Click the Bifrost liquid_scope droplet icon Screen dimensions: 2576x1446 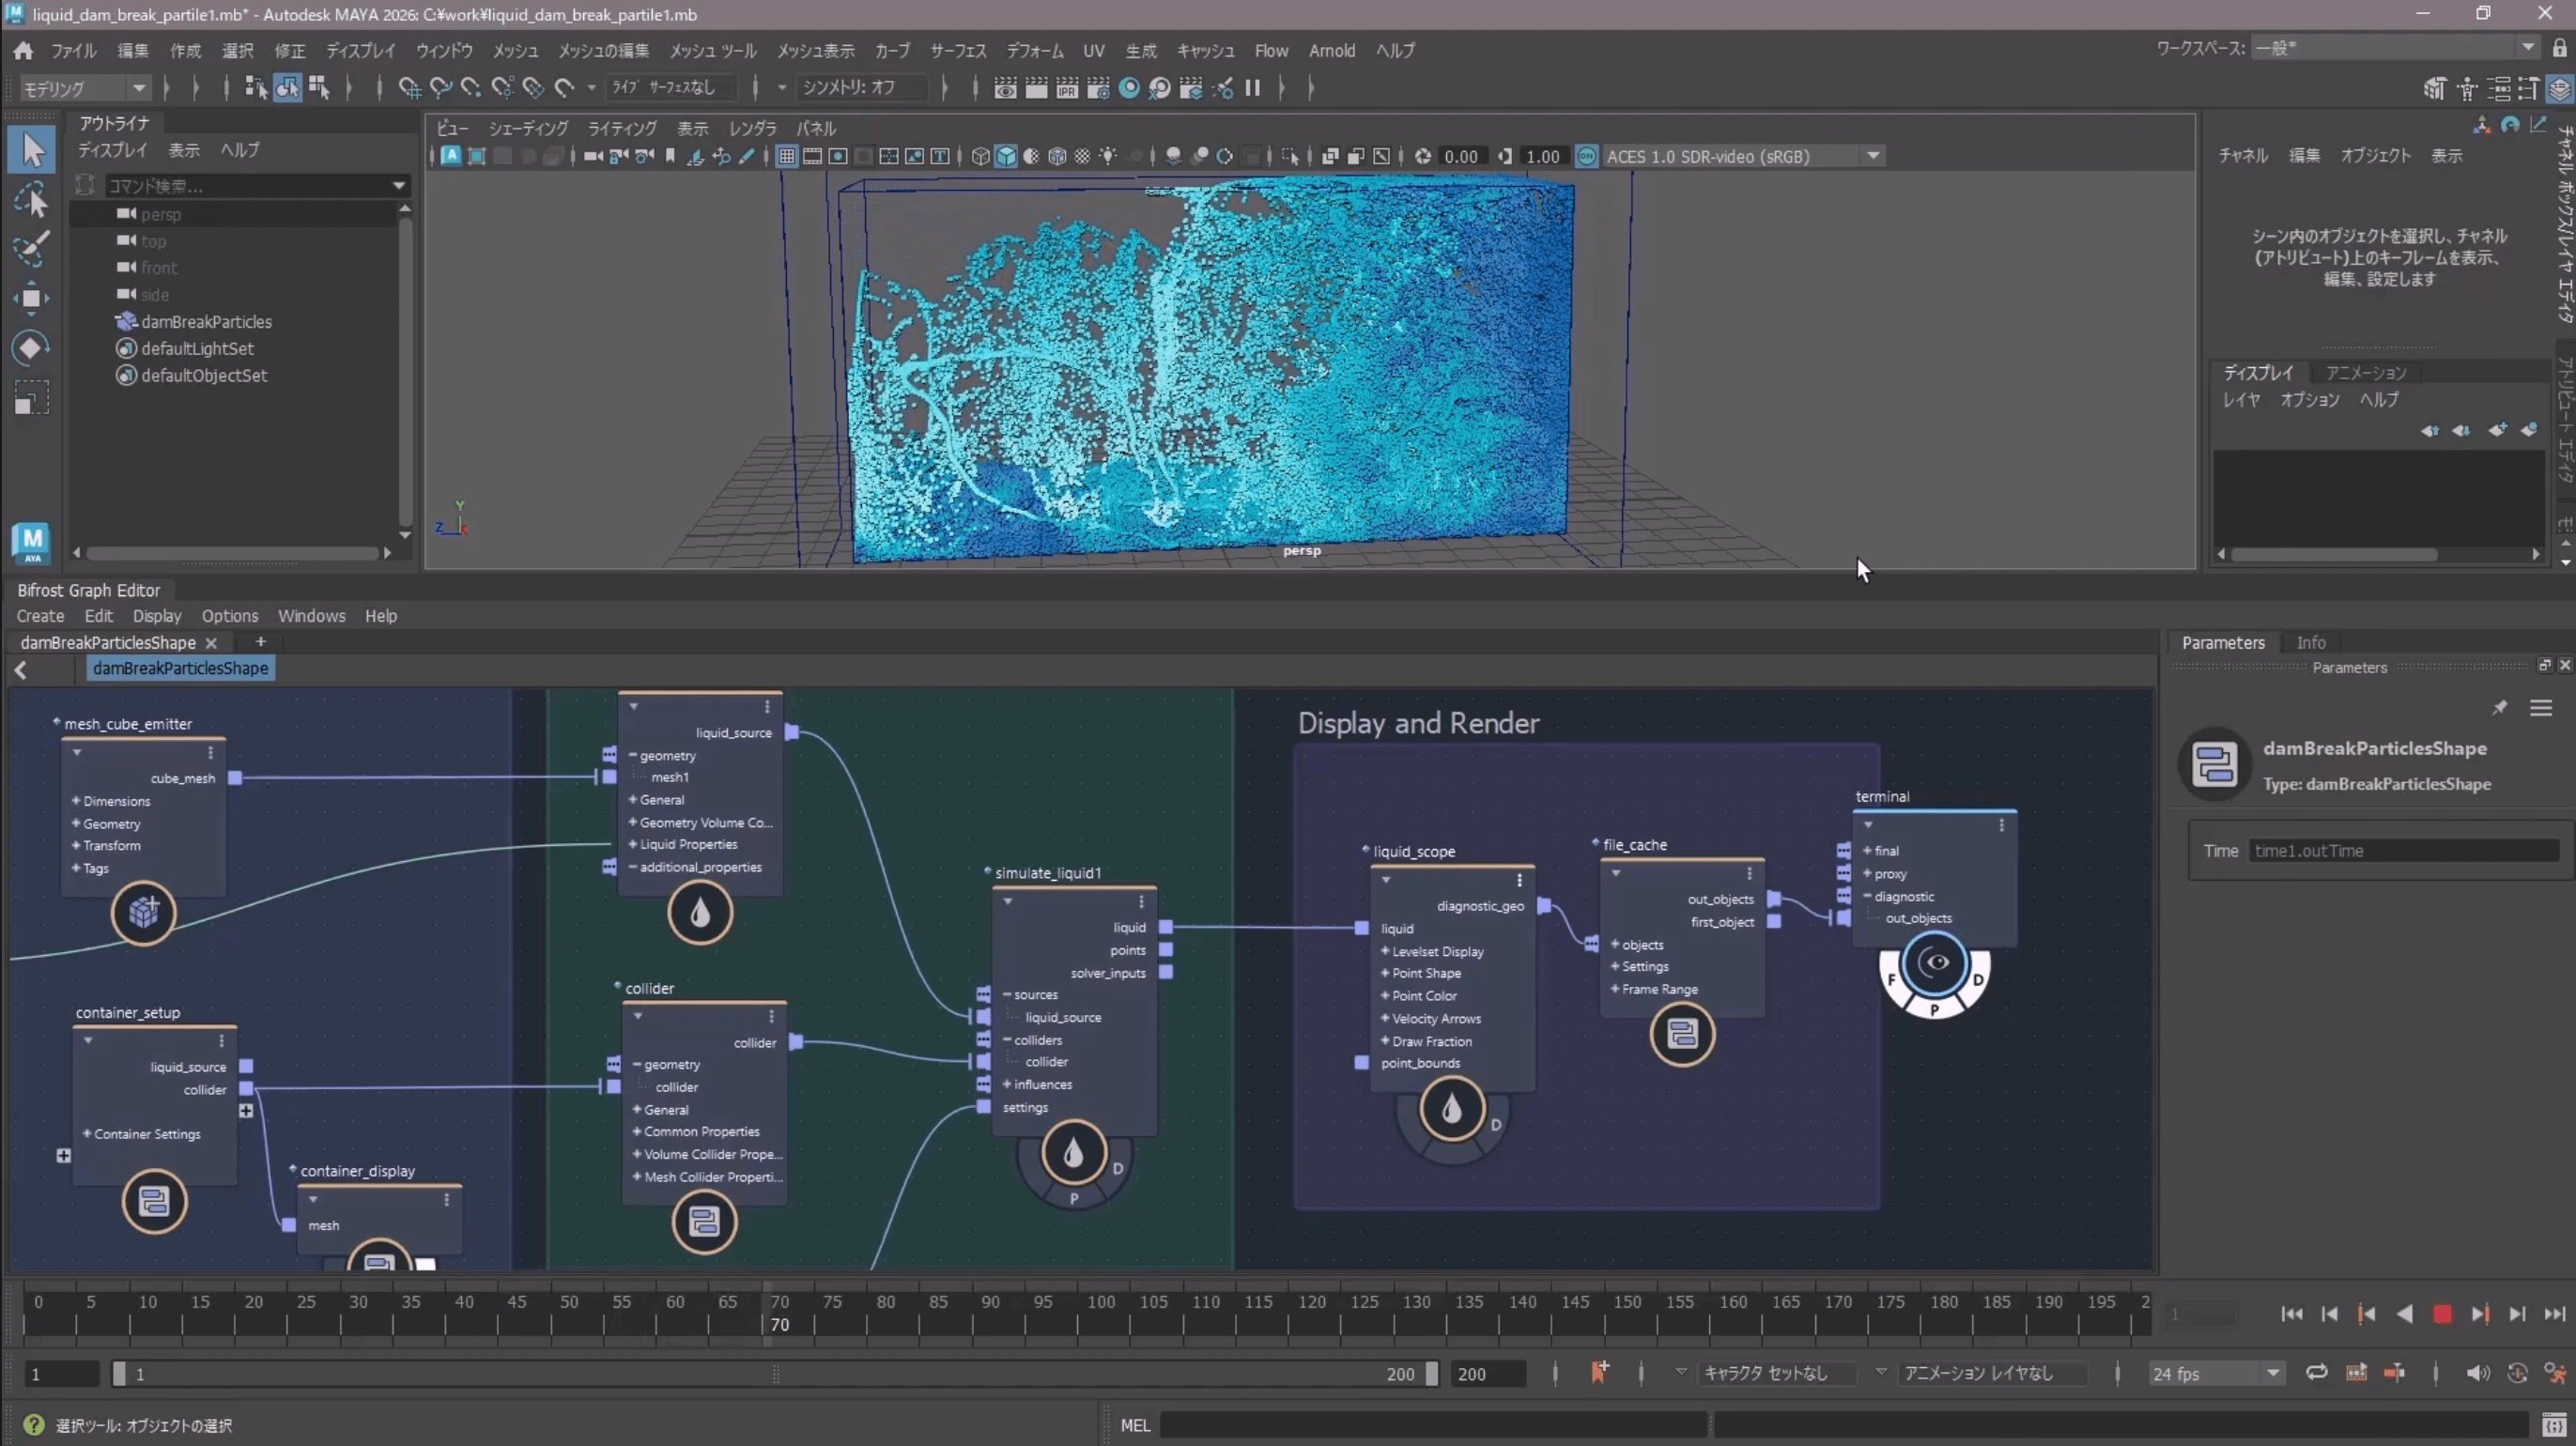(1451, 1109)
